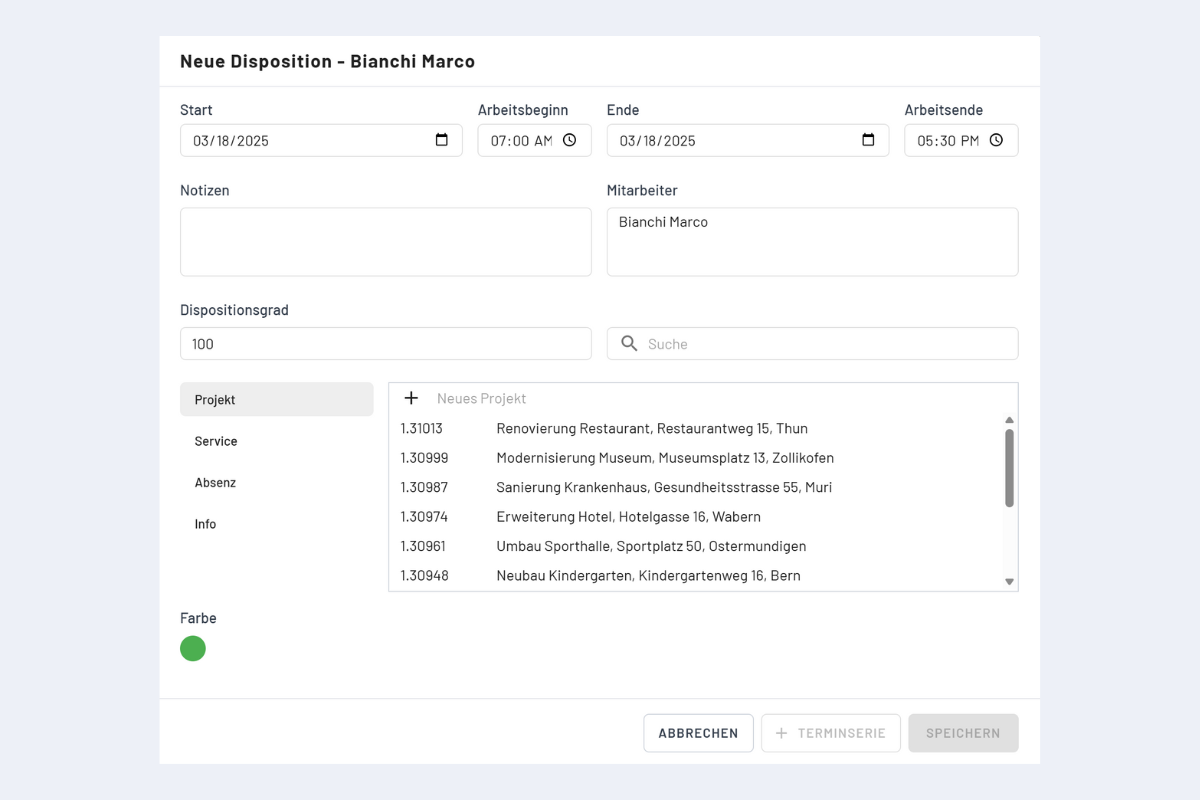Click the Abbrechen button

pyautogui.click(x=698, y=733)
